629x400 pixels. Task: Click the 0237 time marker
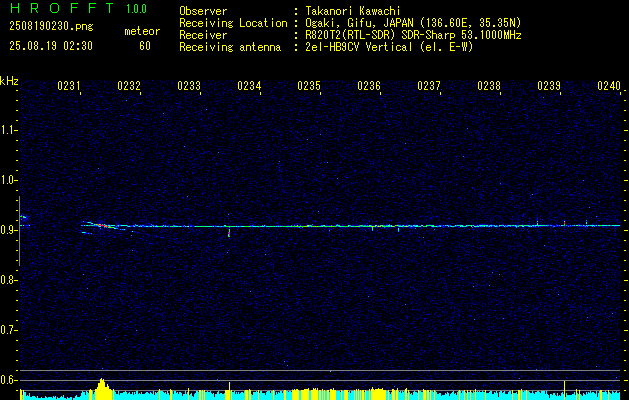pyautogui.click(x=429, y=86)
